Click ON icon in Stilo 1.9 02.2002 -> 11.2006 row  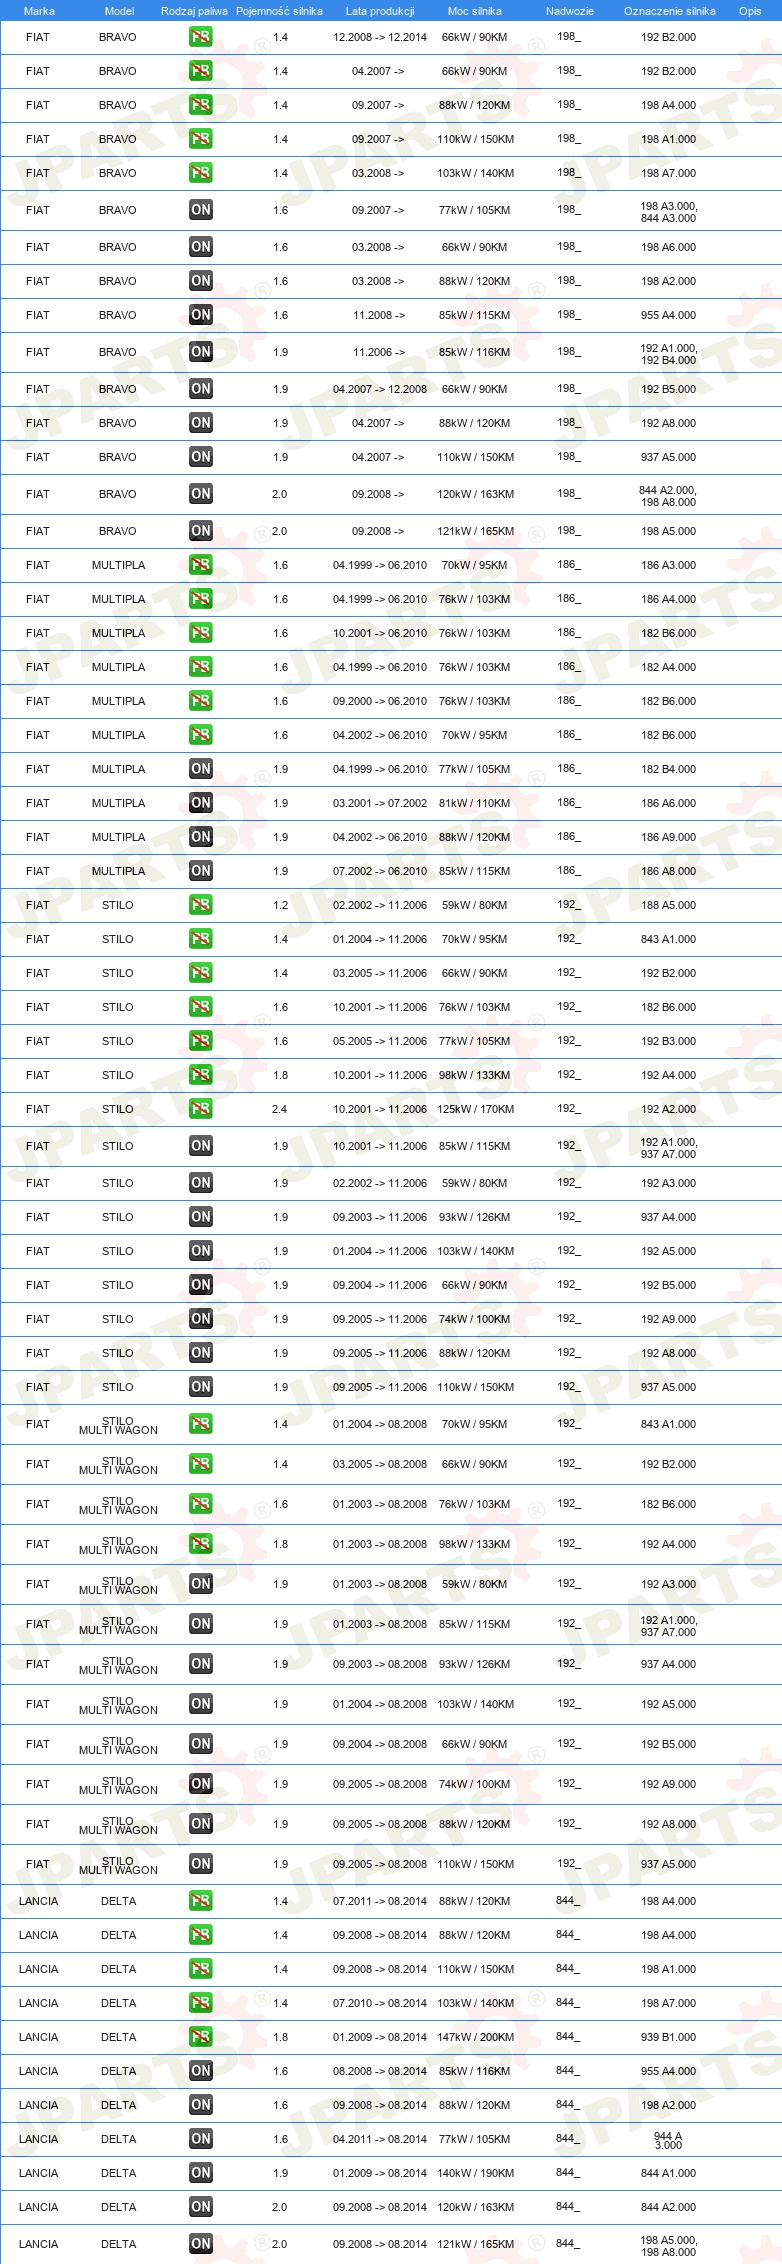200,1183
